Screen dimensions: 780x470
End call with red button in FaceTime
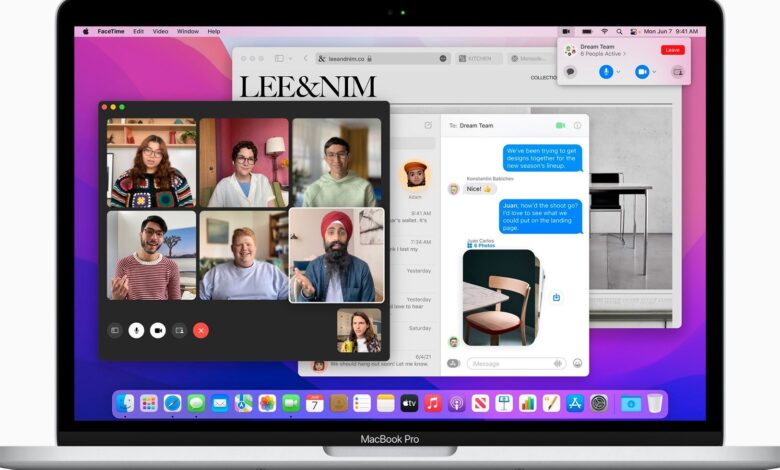pos(201,330)
